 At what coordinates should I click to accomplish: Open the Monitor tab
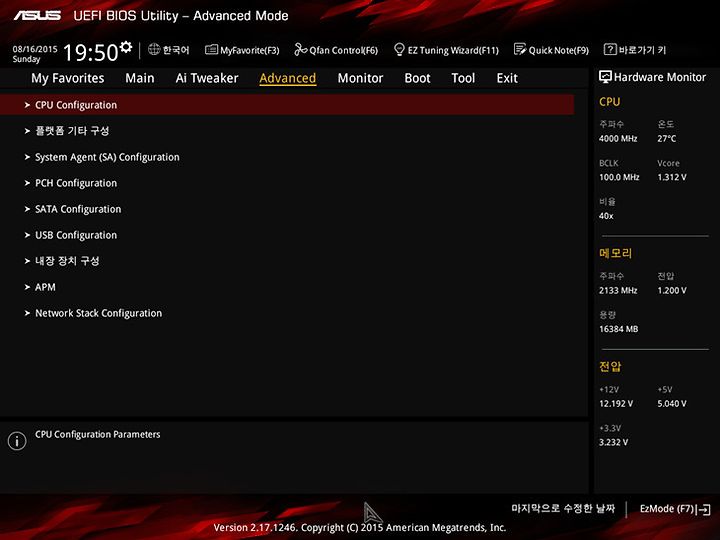360,78
